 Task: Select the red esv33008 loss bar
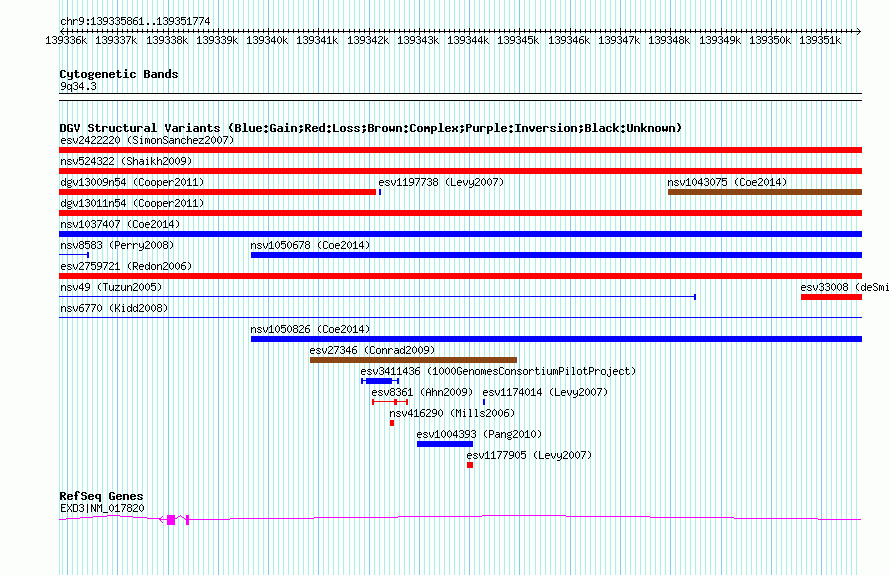click(832, 297)
